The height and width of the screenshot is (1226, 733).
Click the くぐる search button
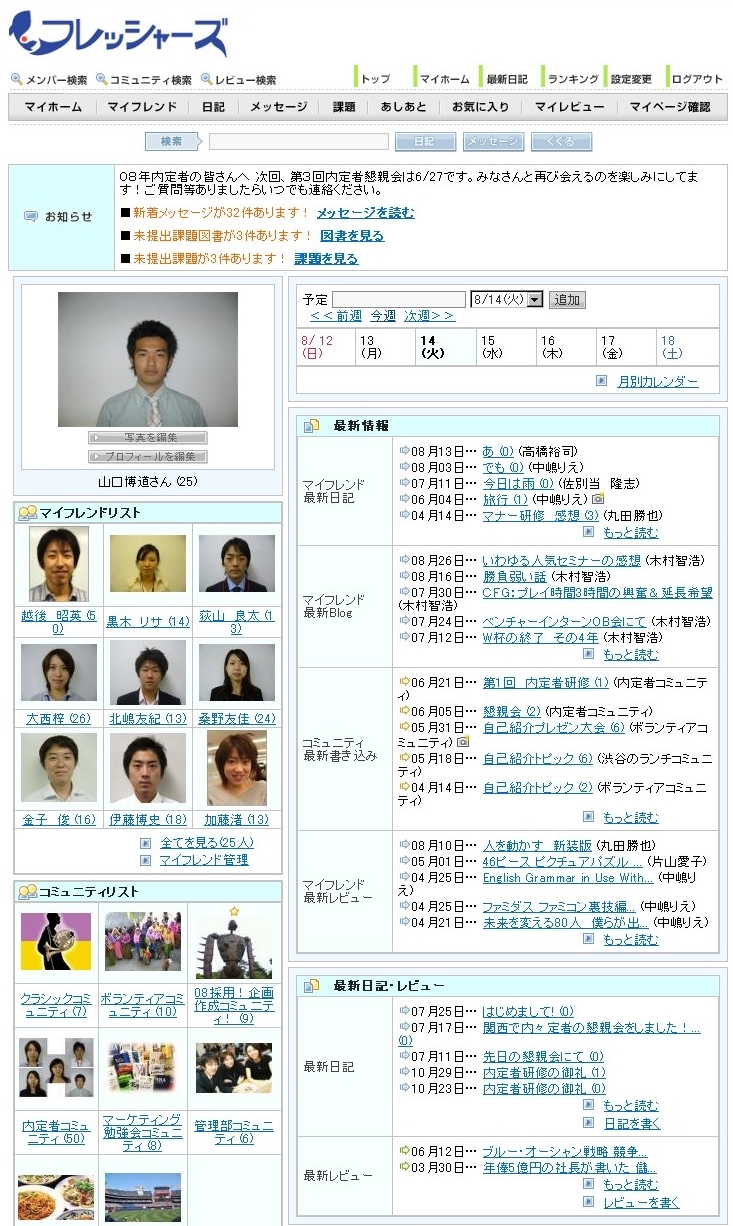pyautogui.click(x=561, y=142)
